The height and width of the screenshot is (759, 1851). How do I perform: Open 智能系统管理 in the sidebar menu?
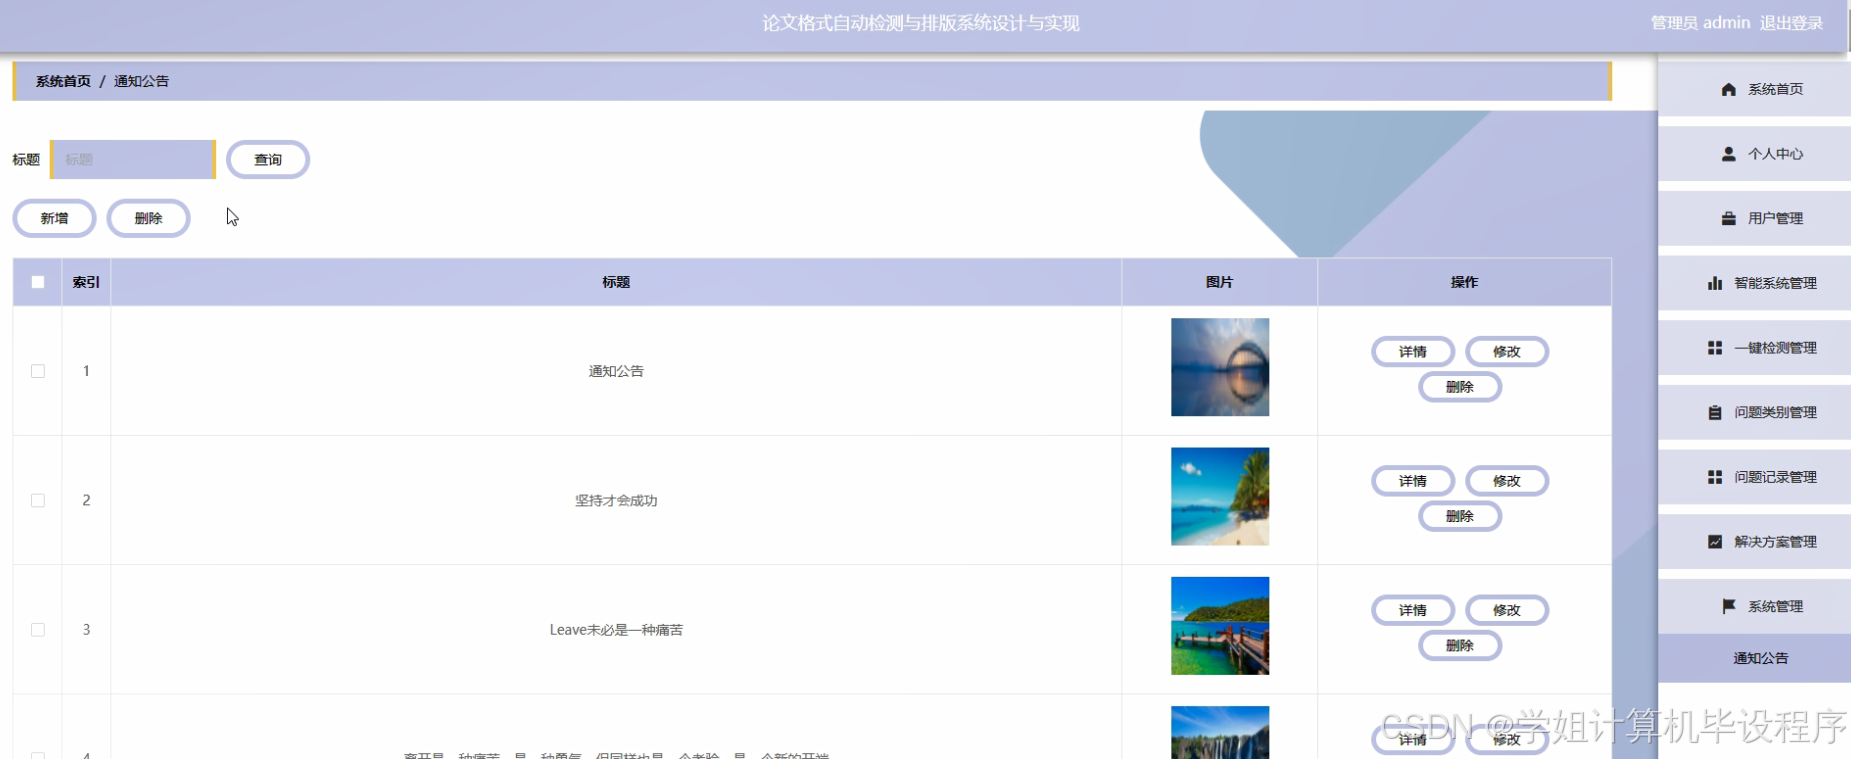[1754, 283]
